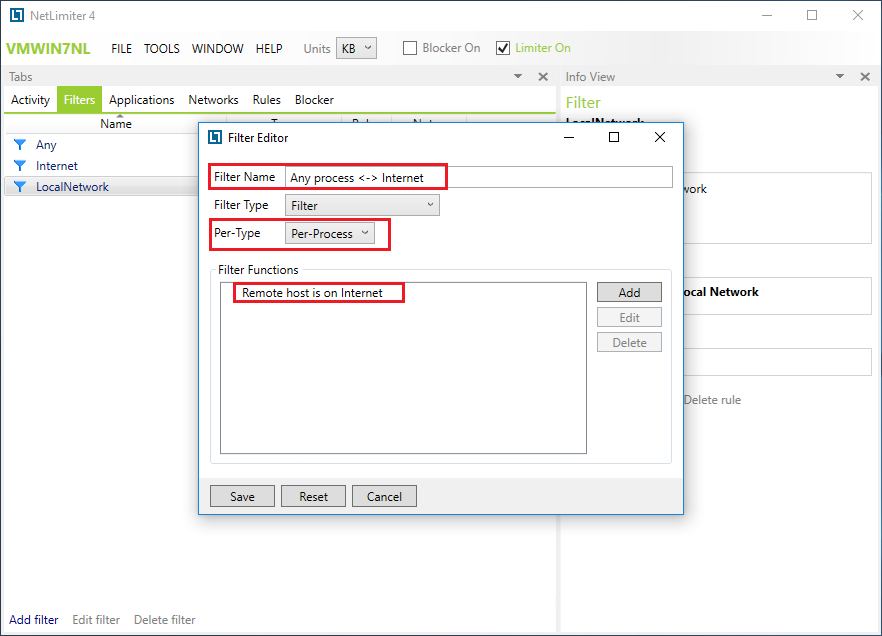
Task: Maximize the Filter Editor dialog
Action: (x=614, y=138)
